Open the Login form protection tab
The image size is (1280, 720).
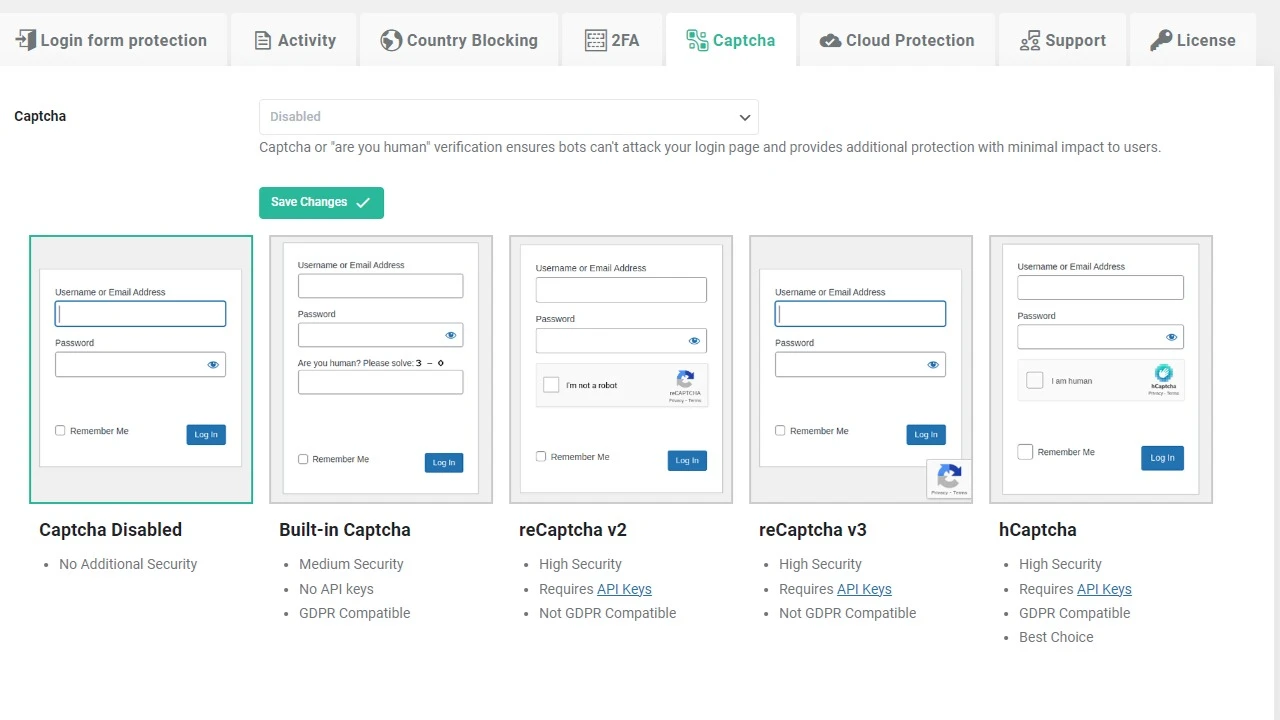112,40
